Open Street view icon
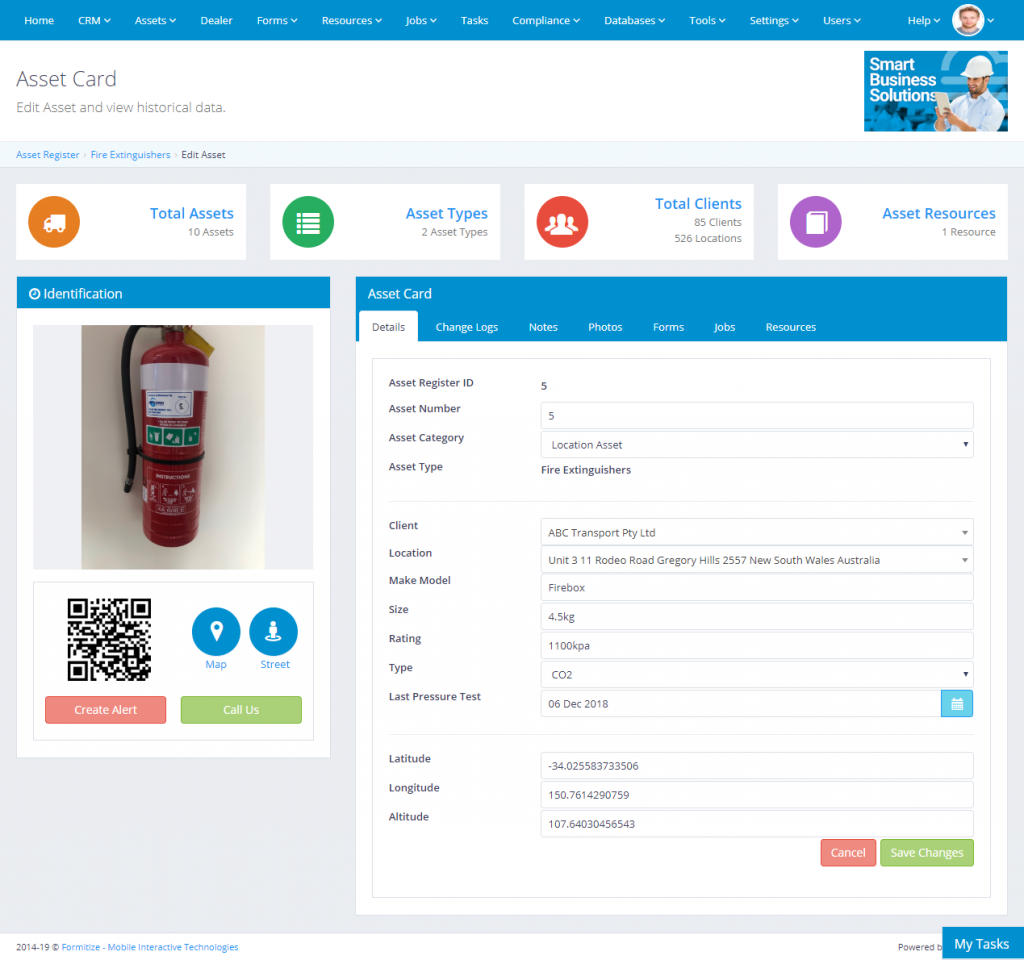The image size is (1024, 960). point(274,632)
